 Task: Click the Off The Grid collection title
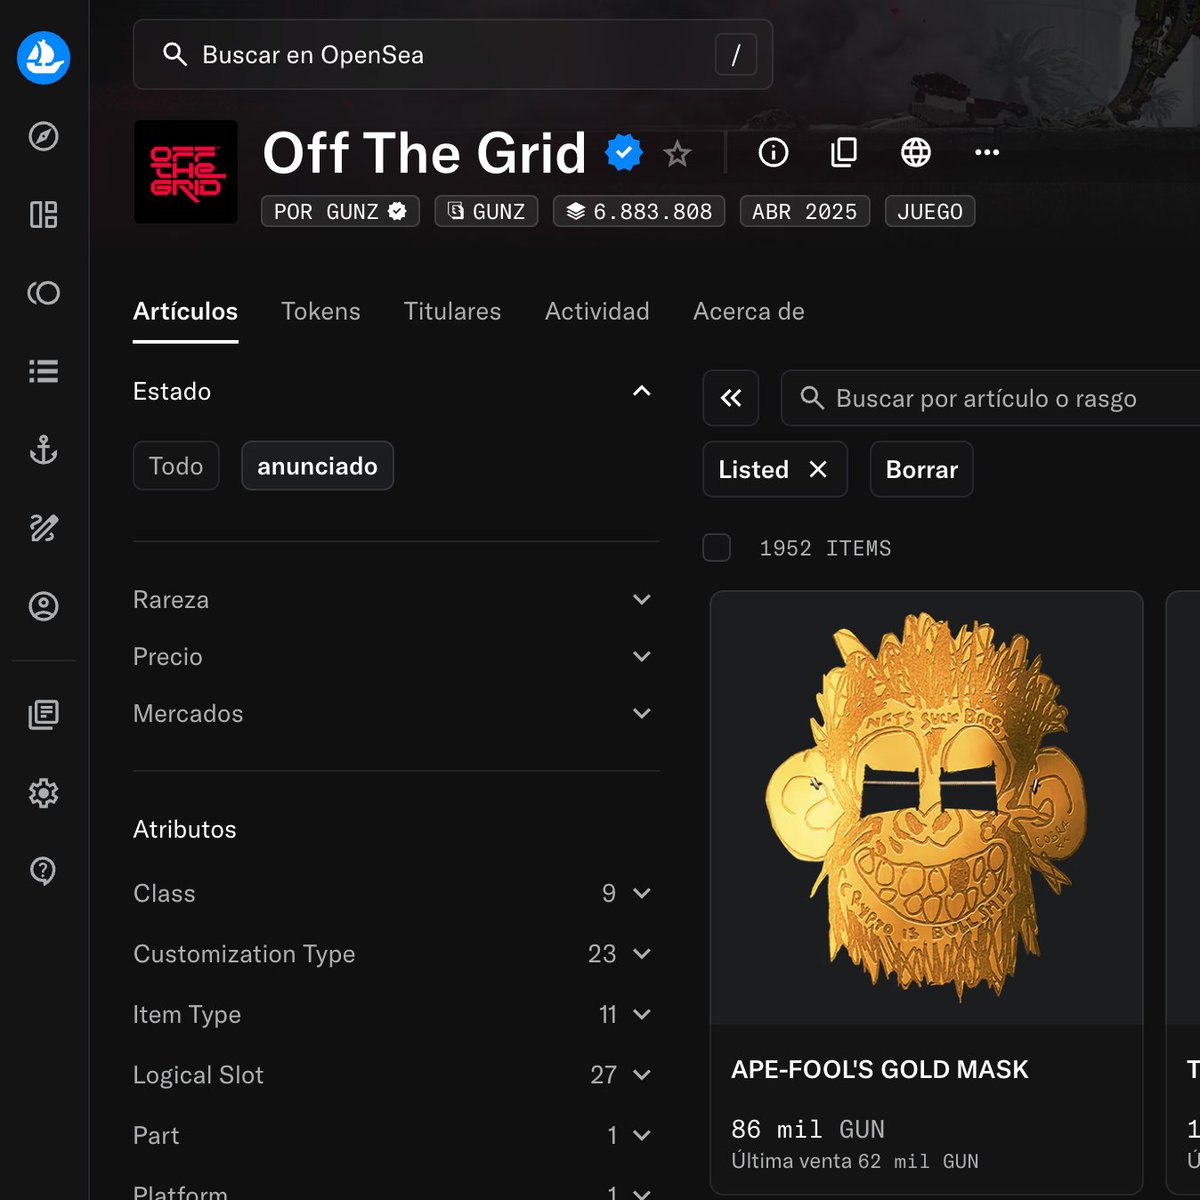[x=424, y=153]
